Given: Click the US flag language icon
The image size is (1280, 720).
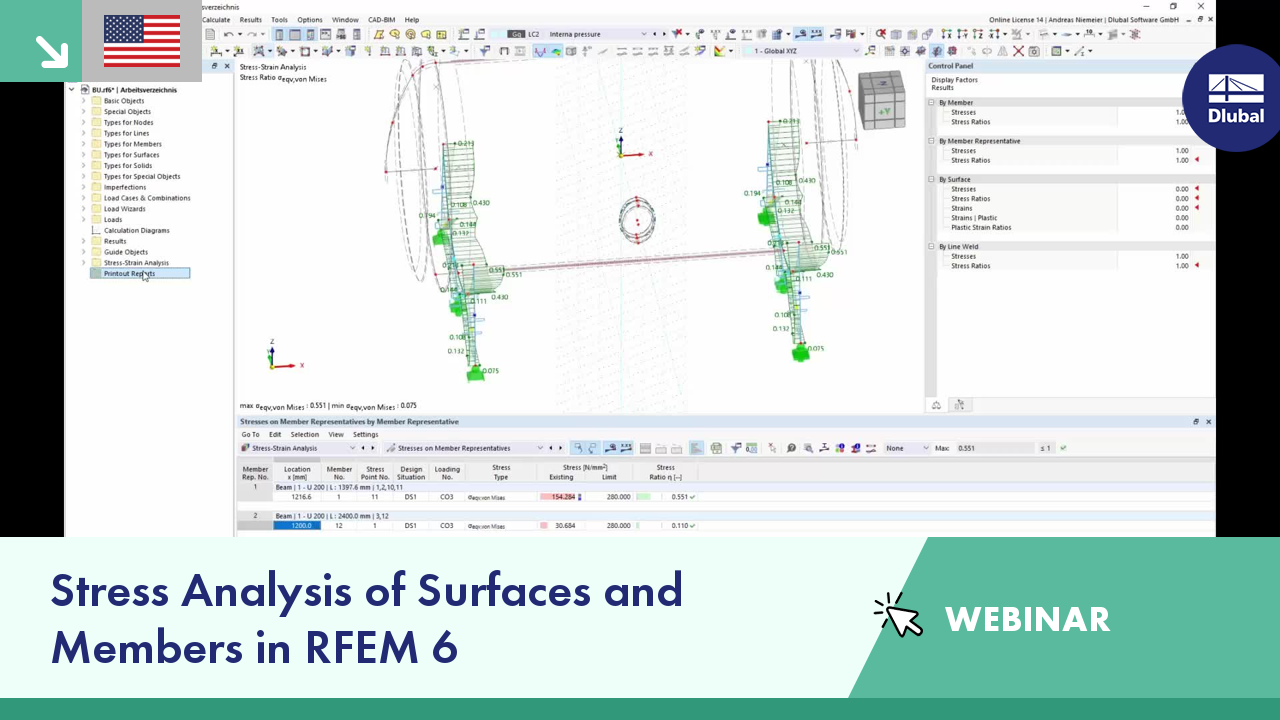Looking at the screenshot, I should (142, 41).
